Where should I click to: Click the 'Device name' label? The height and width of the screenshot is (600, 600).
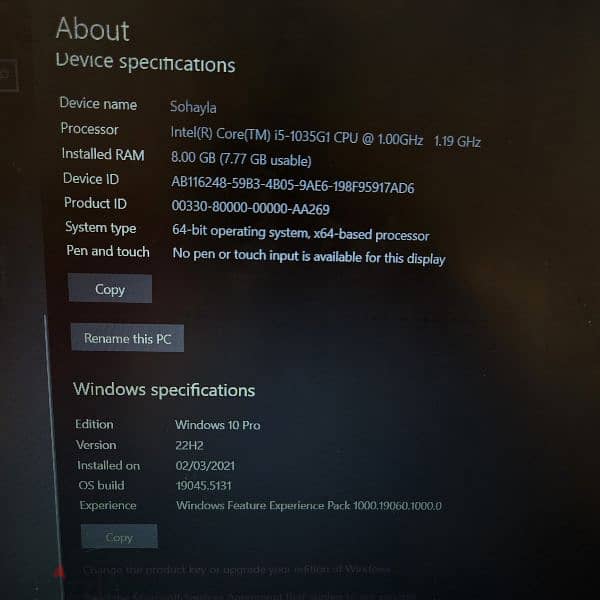pyautogui.click(x=98, y=104)
